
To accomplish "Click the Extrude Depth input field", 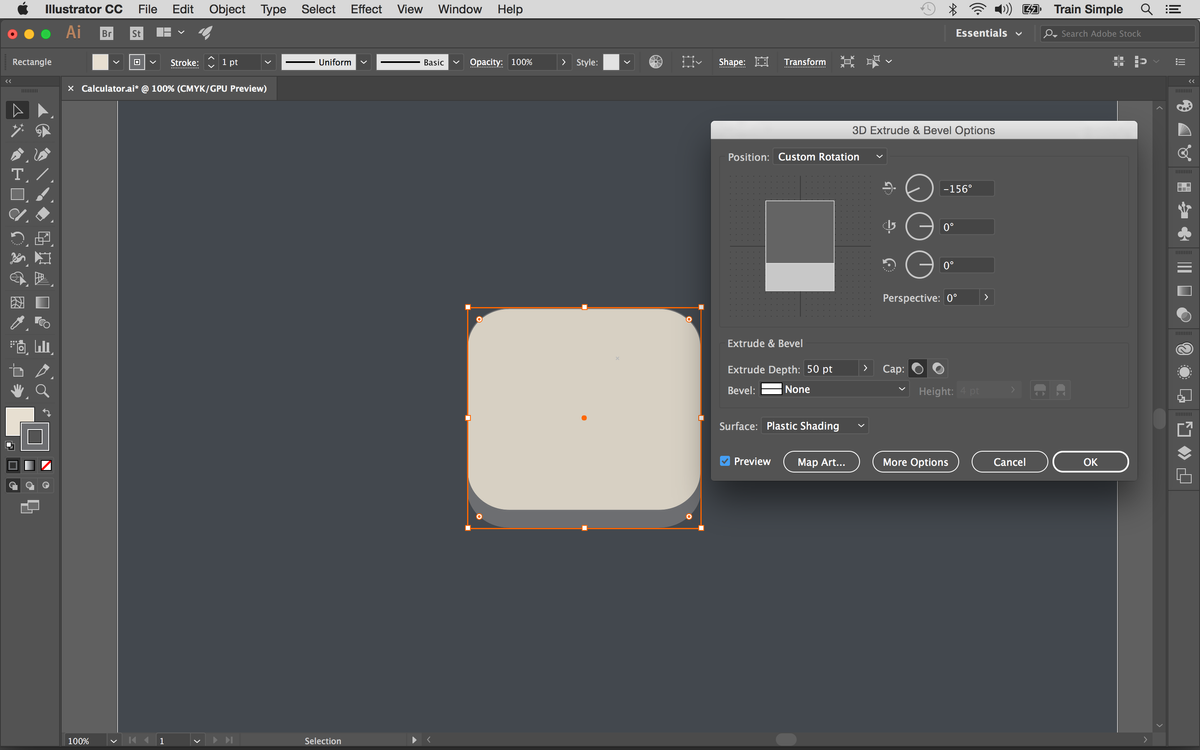I will [x=830, y=368].
